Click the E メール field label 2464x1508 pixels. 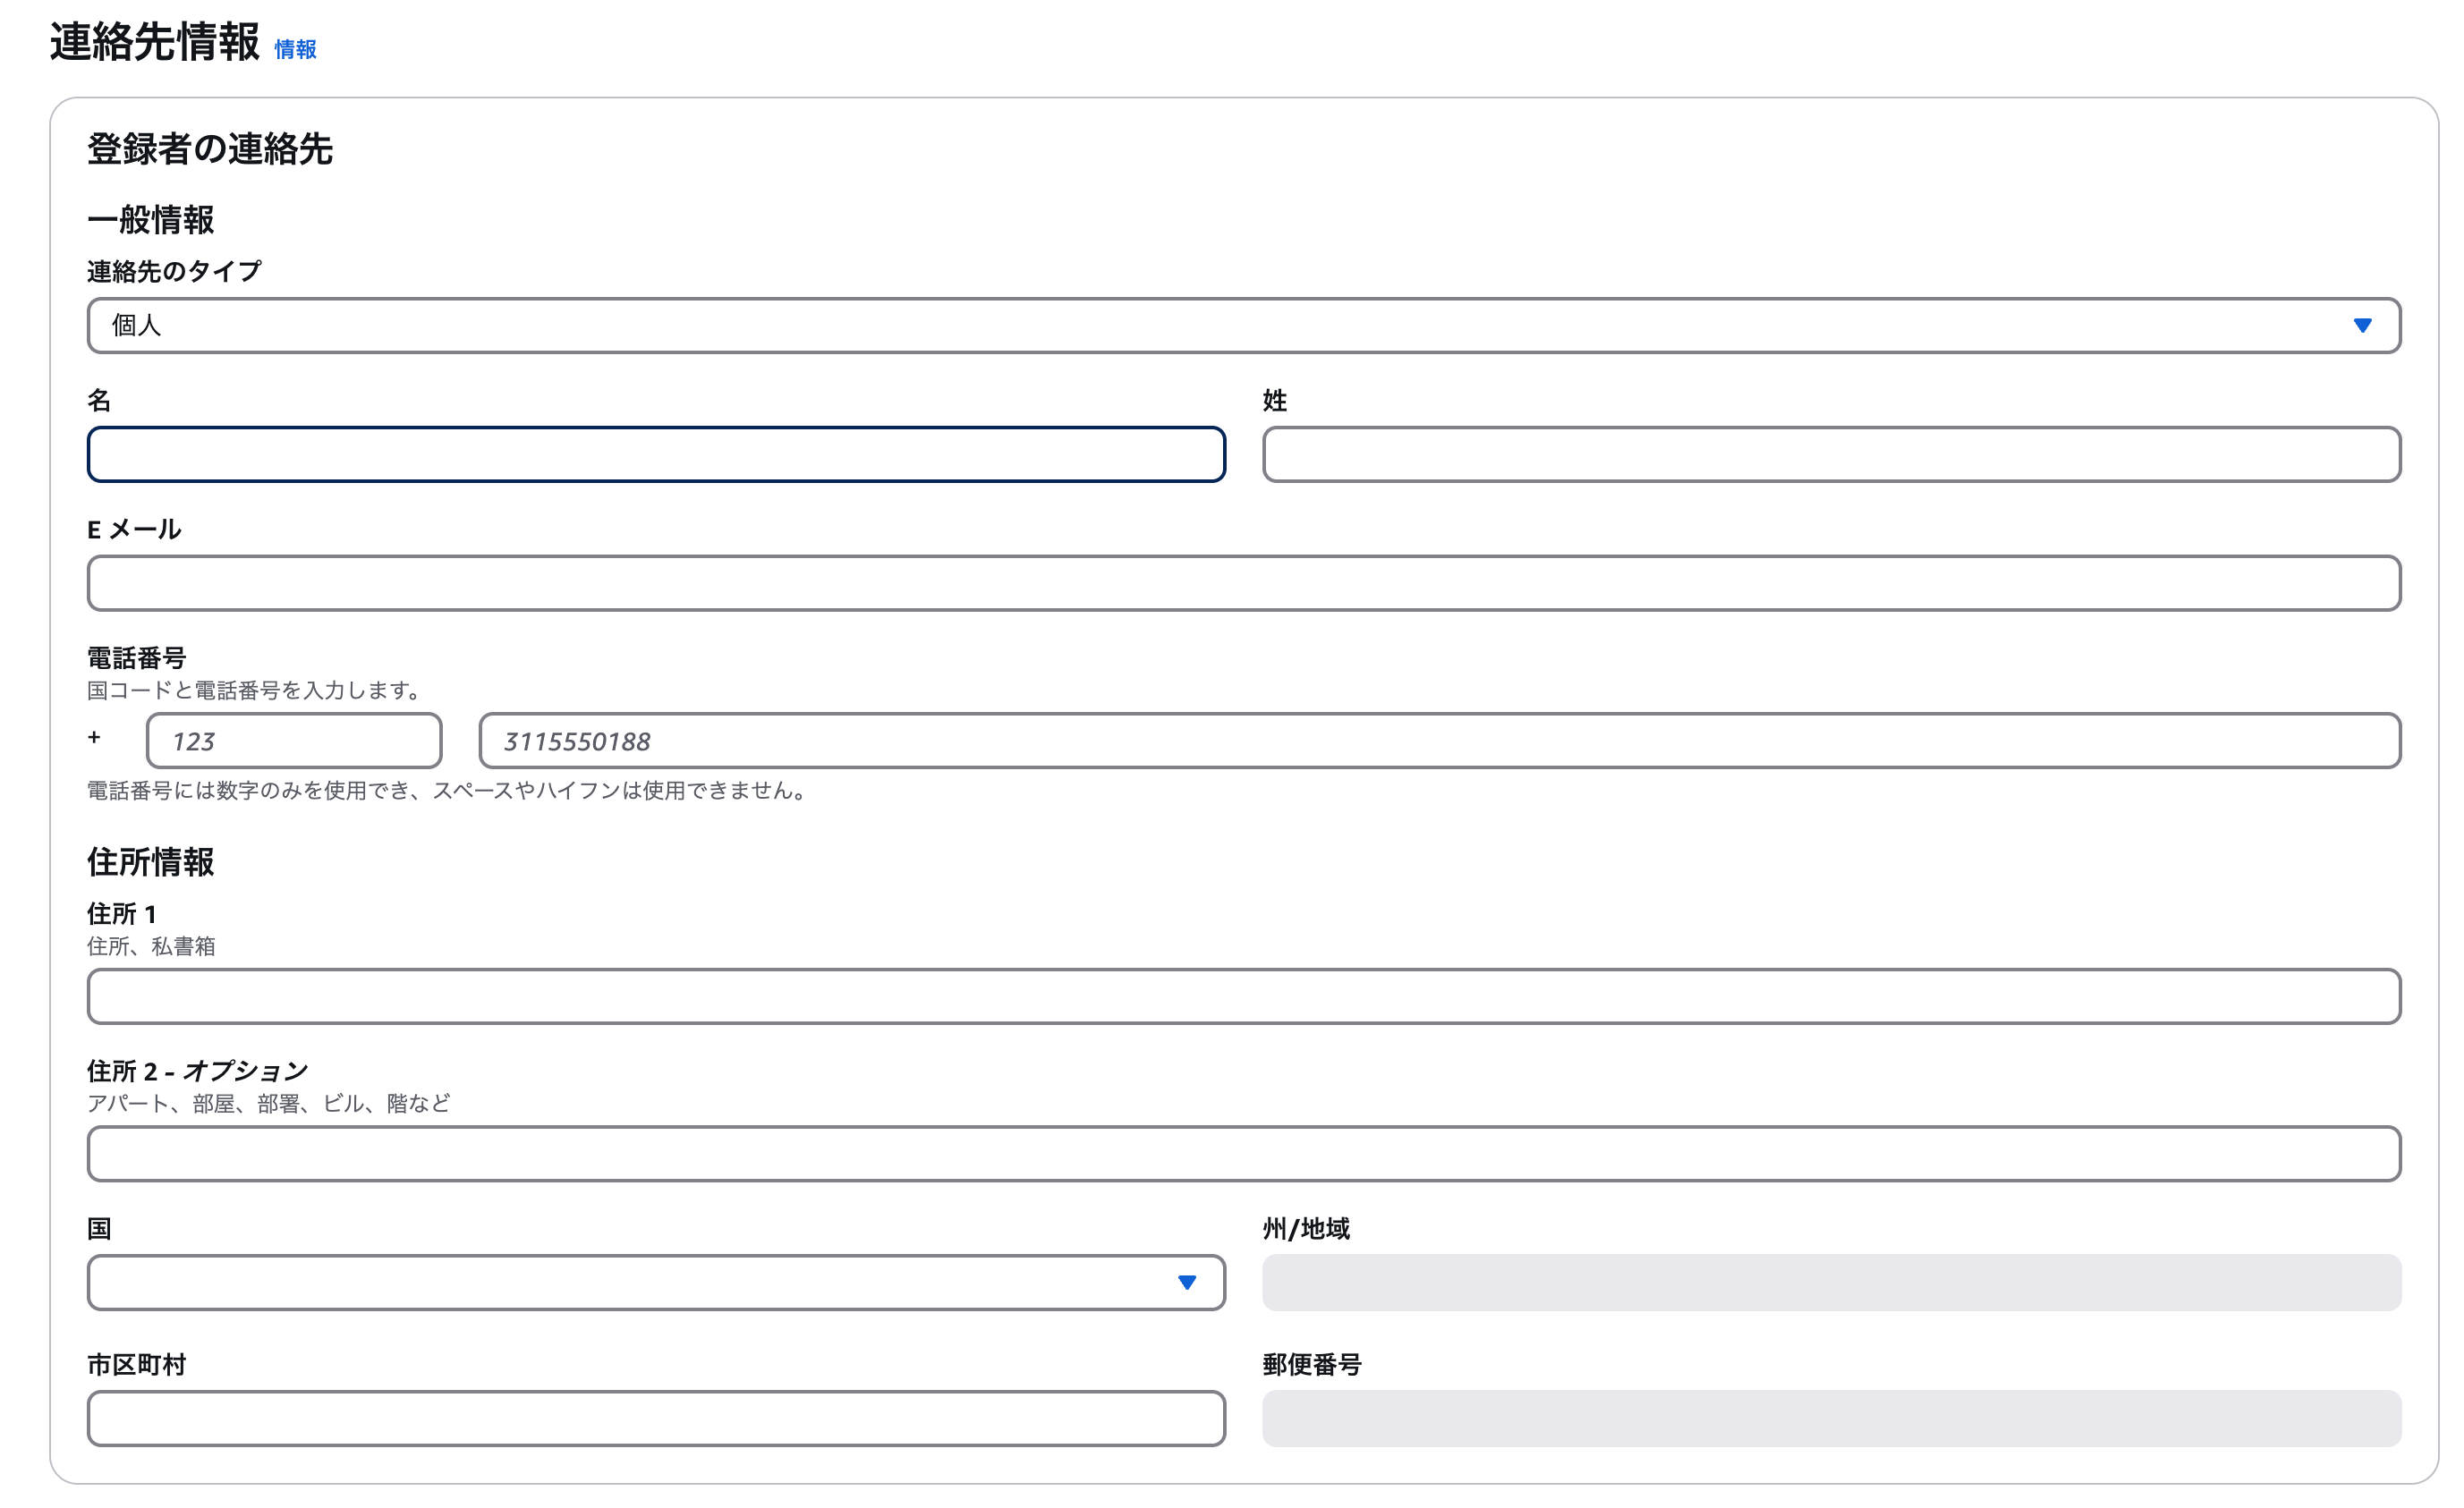pyautogui.click(x=134, y=529)
